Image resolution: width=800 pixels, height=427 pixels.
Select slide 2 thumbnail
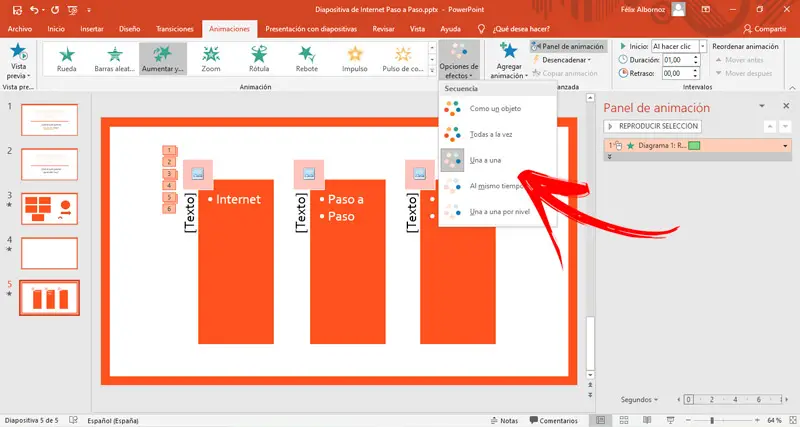coord(49,164)
